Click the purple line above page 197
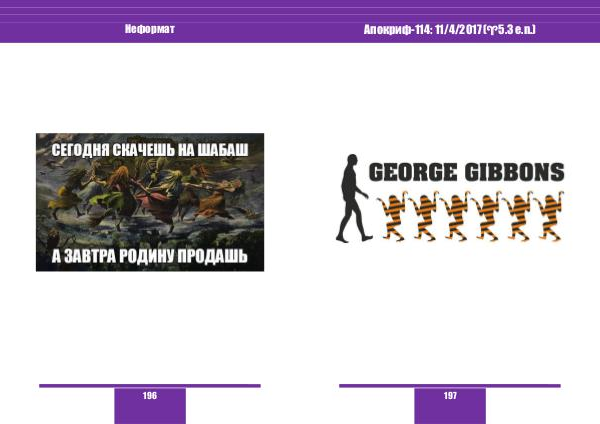Screen dimensions: 600x424 [450, 385]
